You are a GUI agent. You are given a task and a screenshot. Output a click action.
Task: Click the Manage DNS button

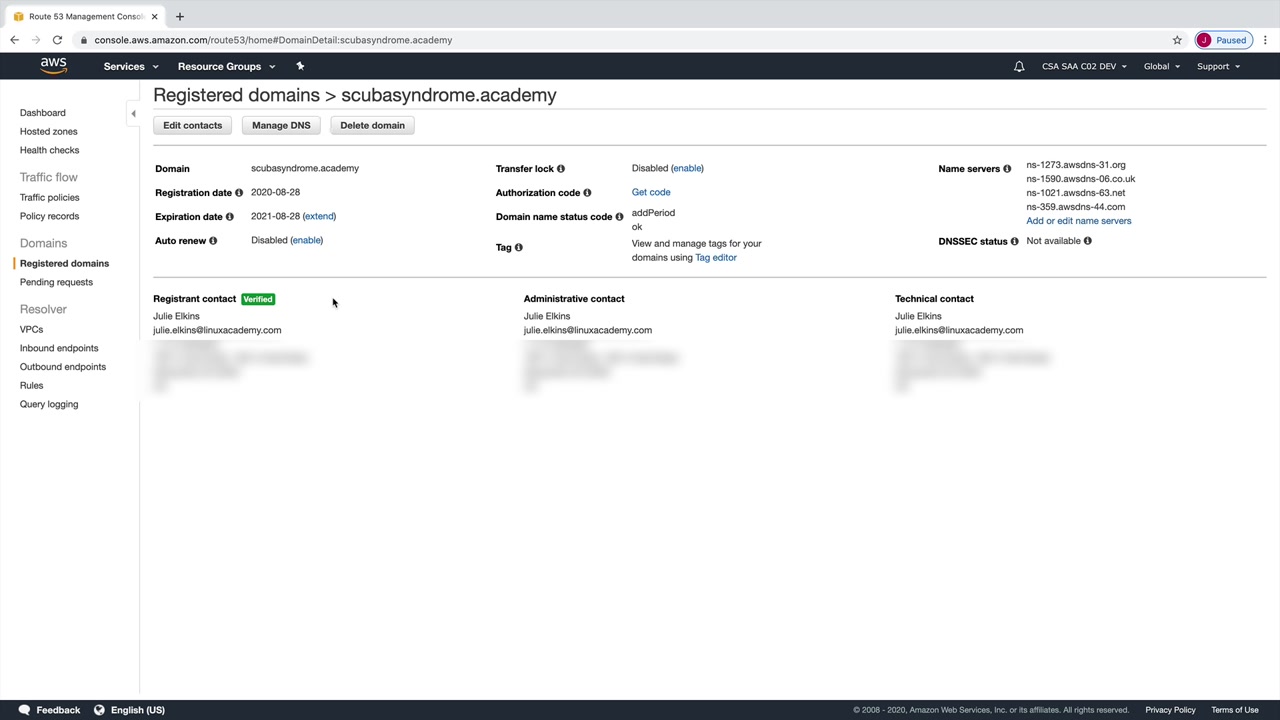[x=281, y=125]
